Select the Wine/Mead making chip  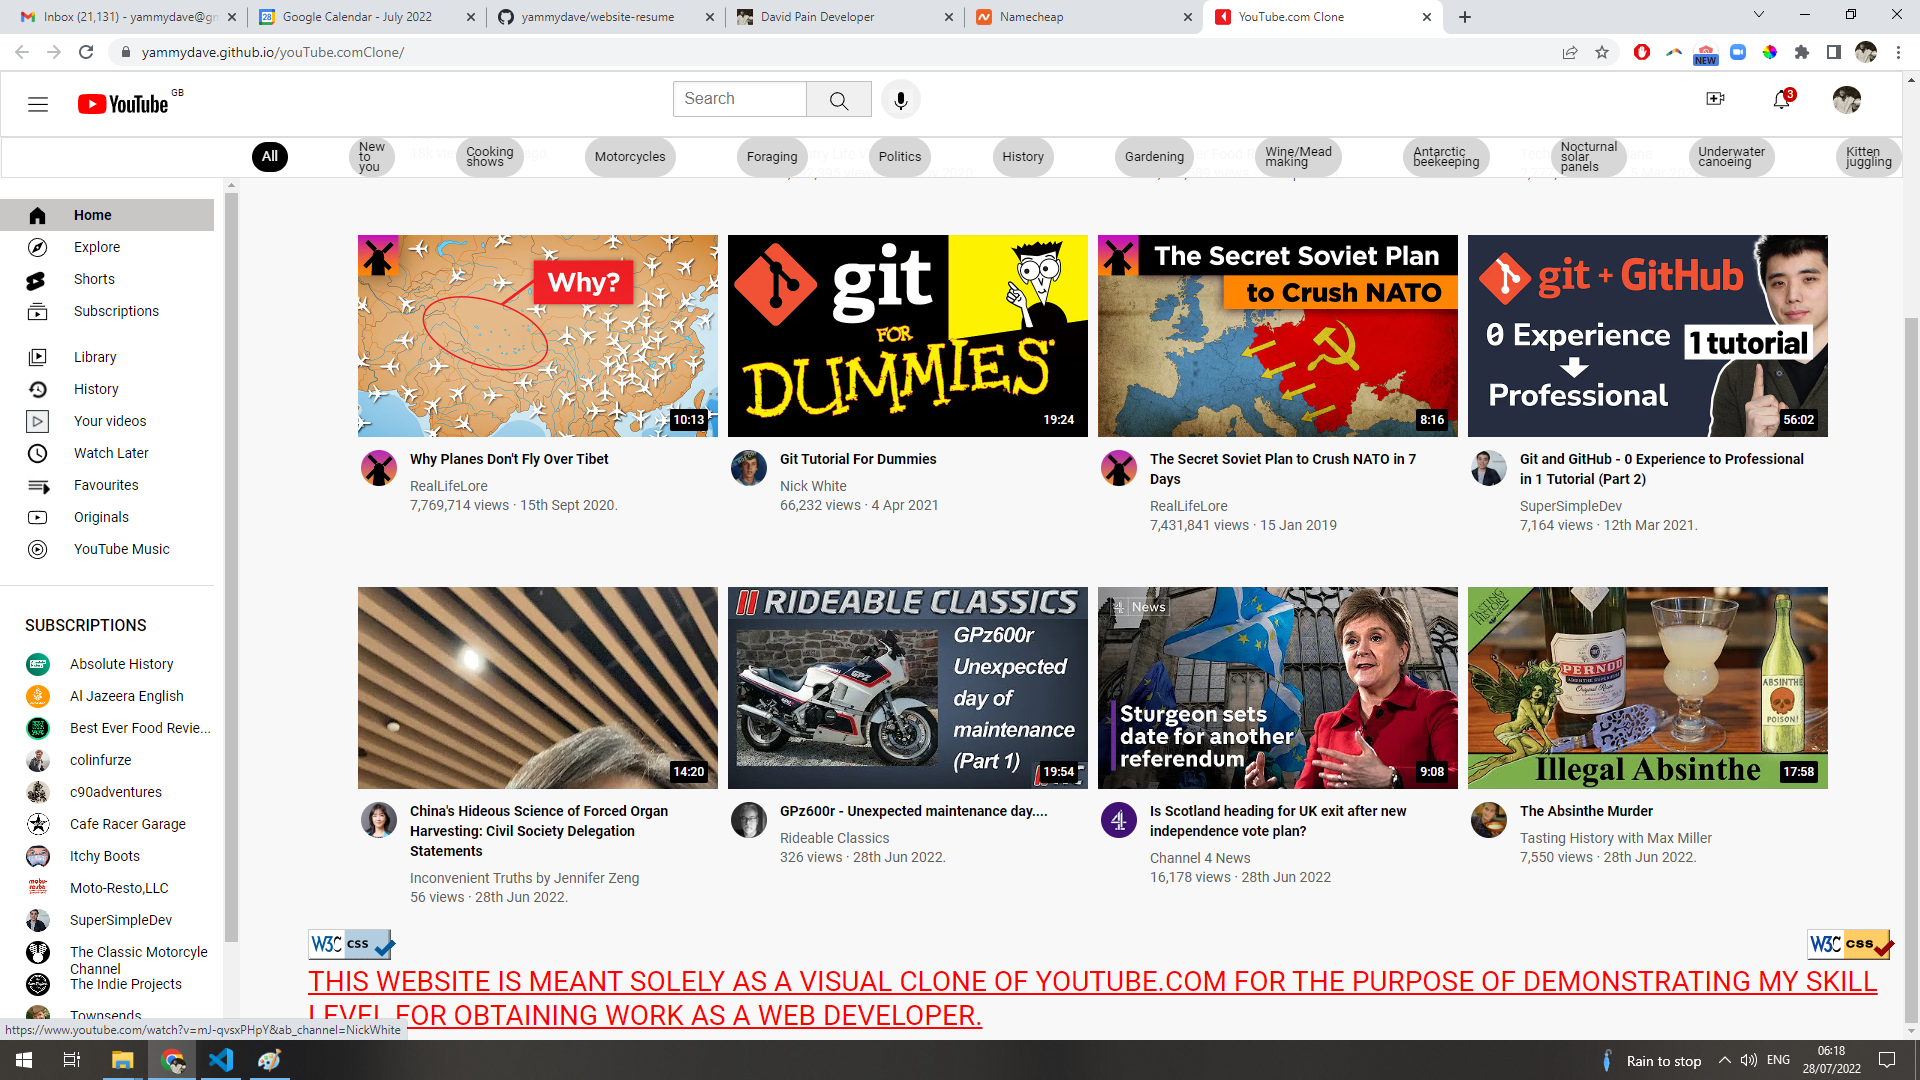pos(1298,157)
